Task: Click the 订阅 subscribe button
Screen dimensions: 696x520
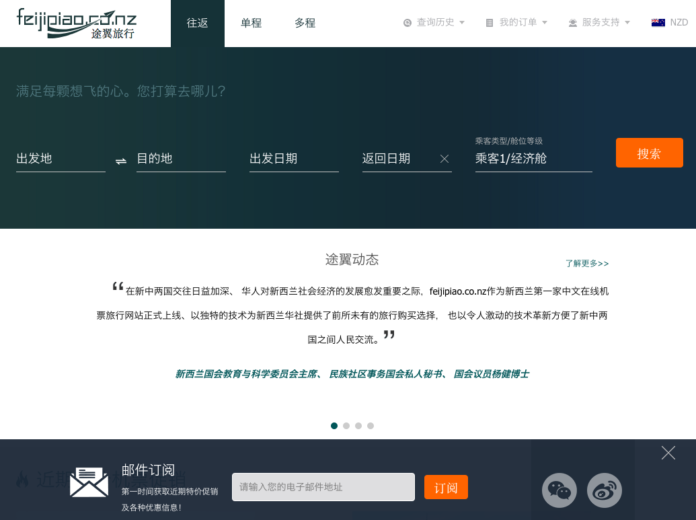Action: point(446,487)
